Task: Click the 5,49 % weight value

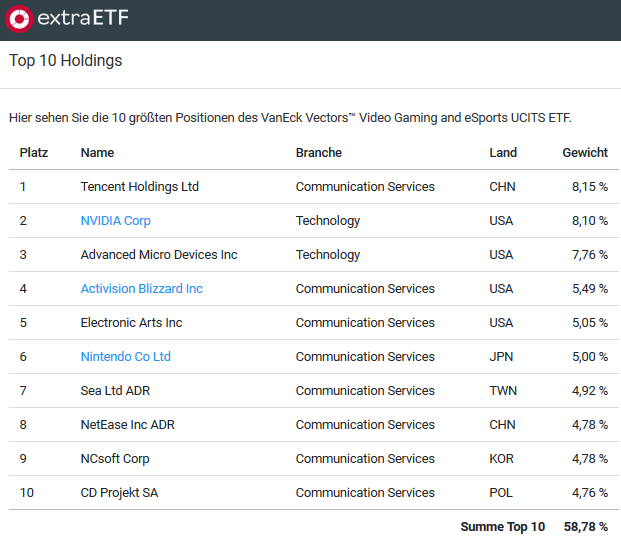Action: point(590,288)
